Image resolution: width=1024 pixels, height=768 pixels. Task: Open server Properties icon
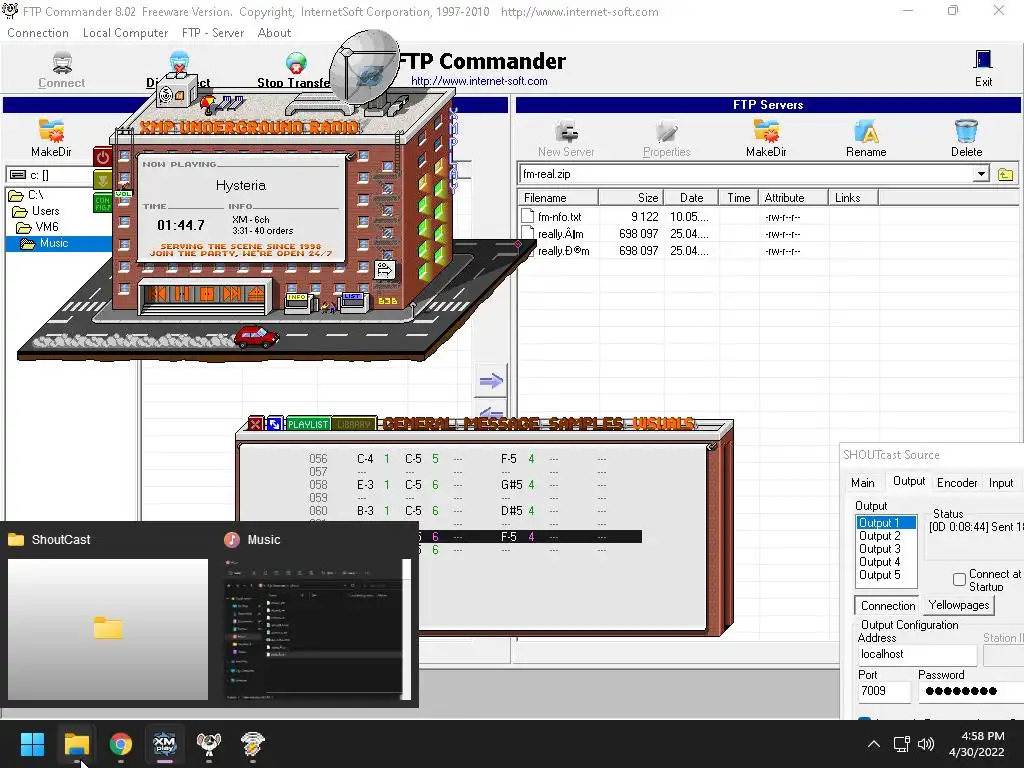666,131
